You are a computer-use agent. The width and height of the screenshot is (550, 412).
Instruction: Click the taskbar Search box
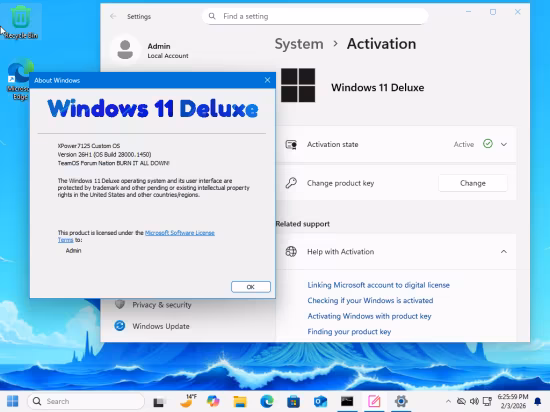click(86, 401)
